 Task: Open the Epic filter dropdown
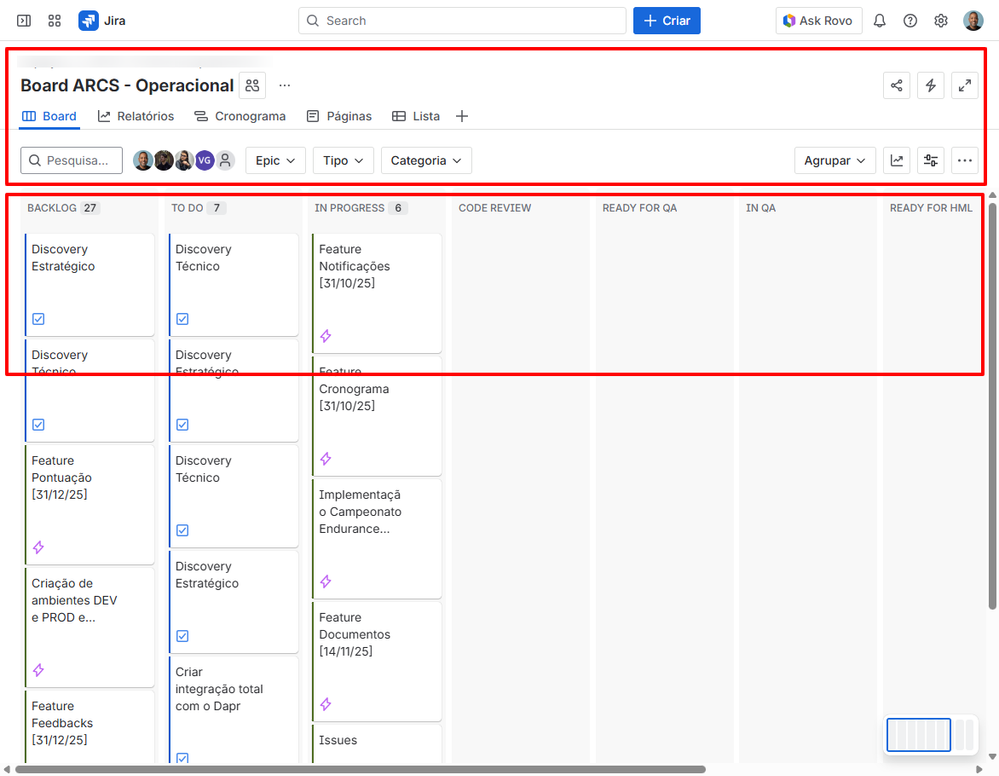275,160
